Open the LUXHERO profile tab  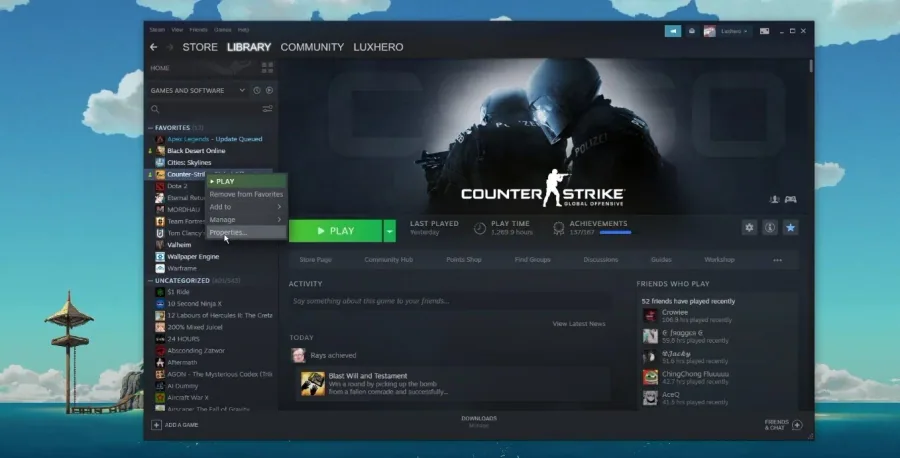pyautogui.click(x=378, y=47)
